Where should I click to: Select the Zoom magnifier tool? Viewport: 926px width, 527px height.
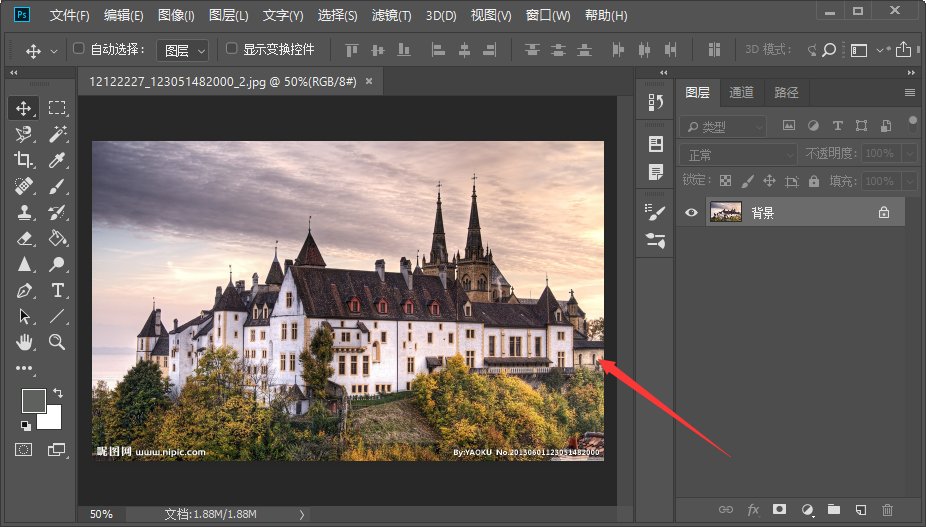tap(57, 342)
